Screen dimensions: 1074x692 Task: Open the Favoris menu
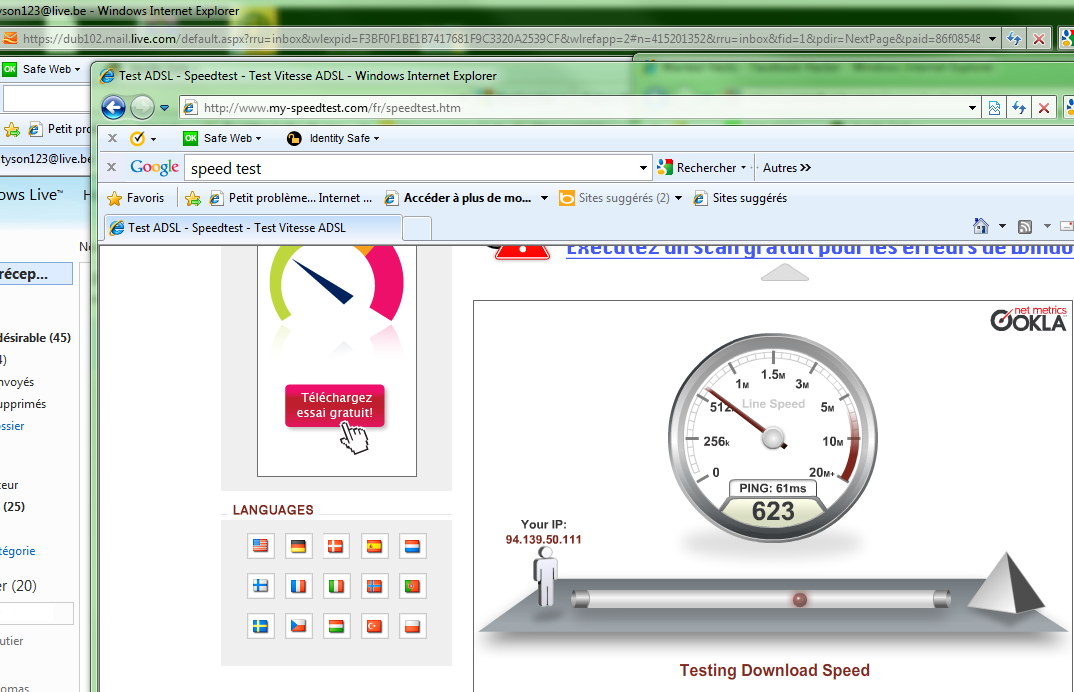(x=136, y=198)
